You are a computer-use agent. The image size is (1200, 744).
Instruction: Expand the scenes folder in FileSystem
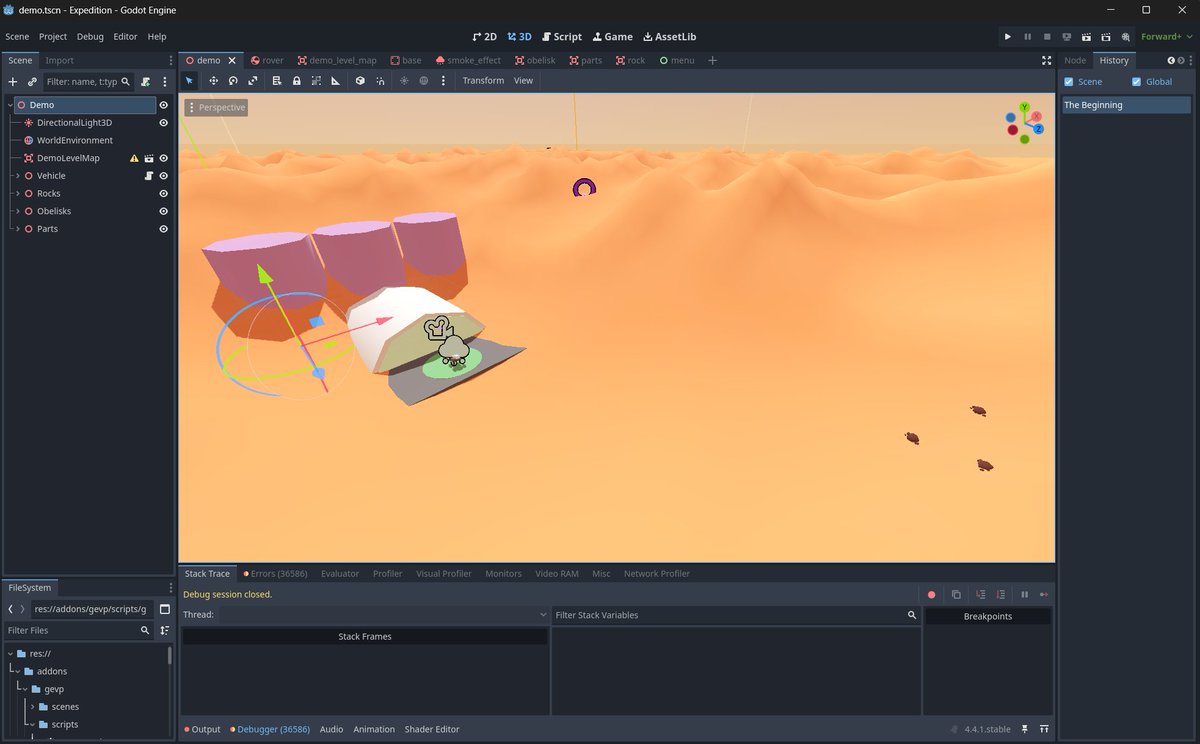(32, 707)
